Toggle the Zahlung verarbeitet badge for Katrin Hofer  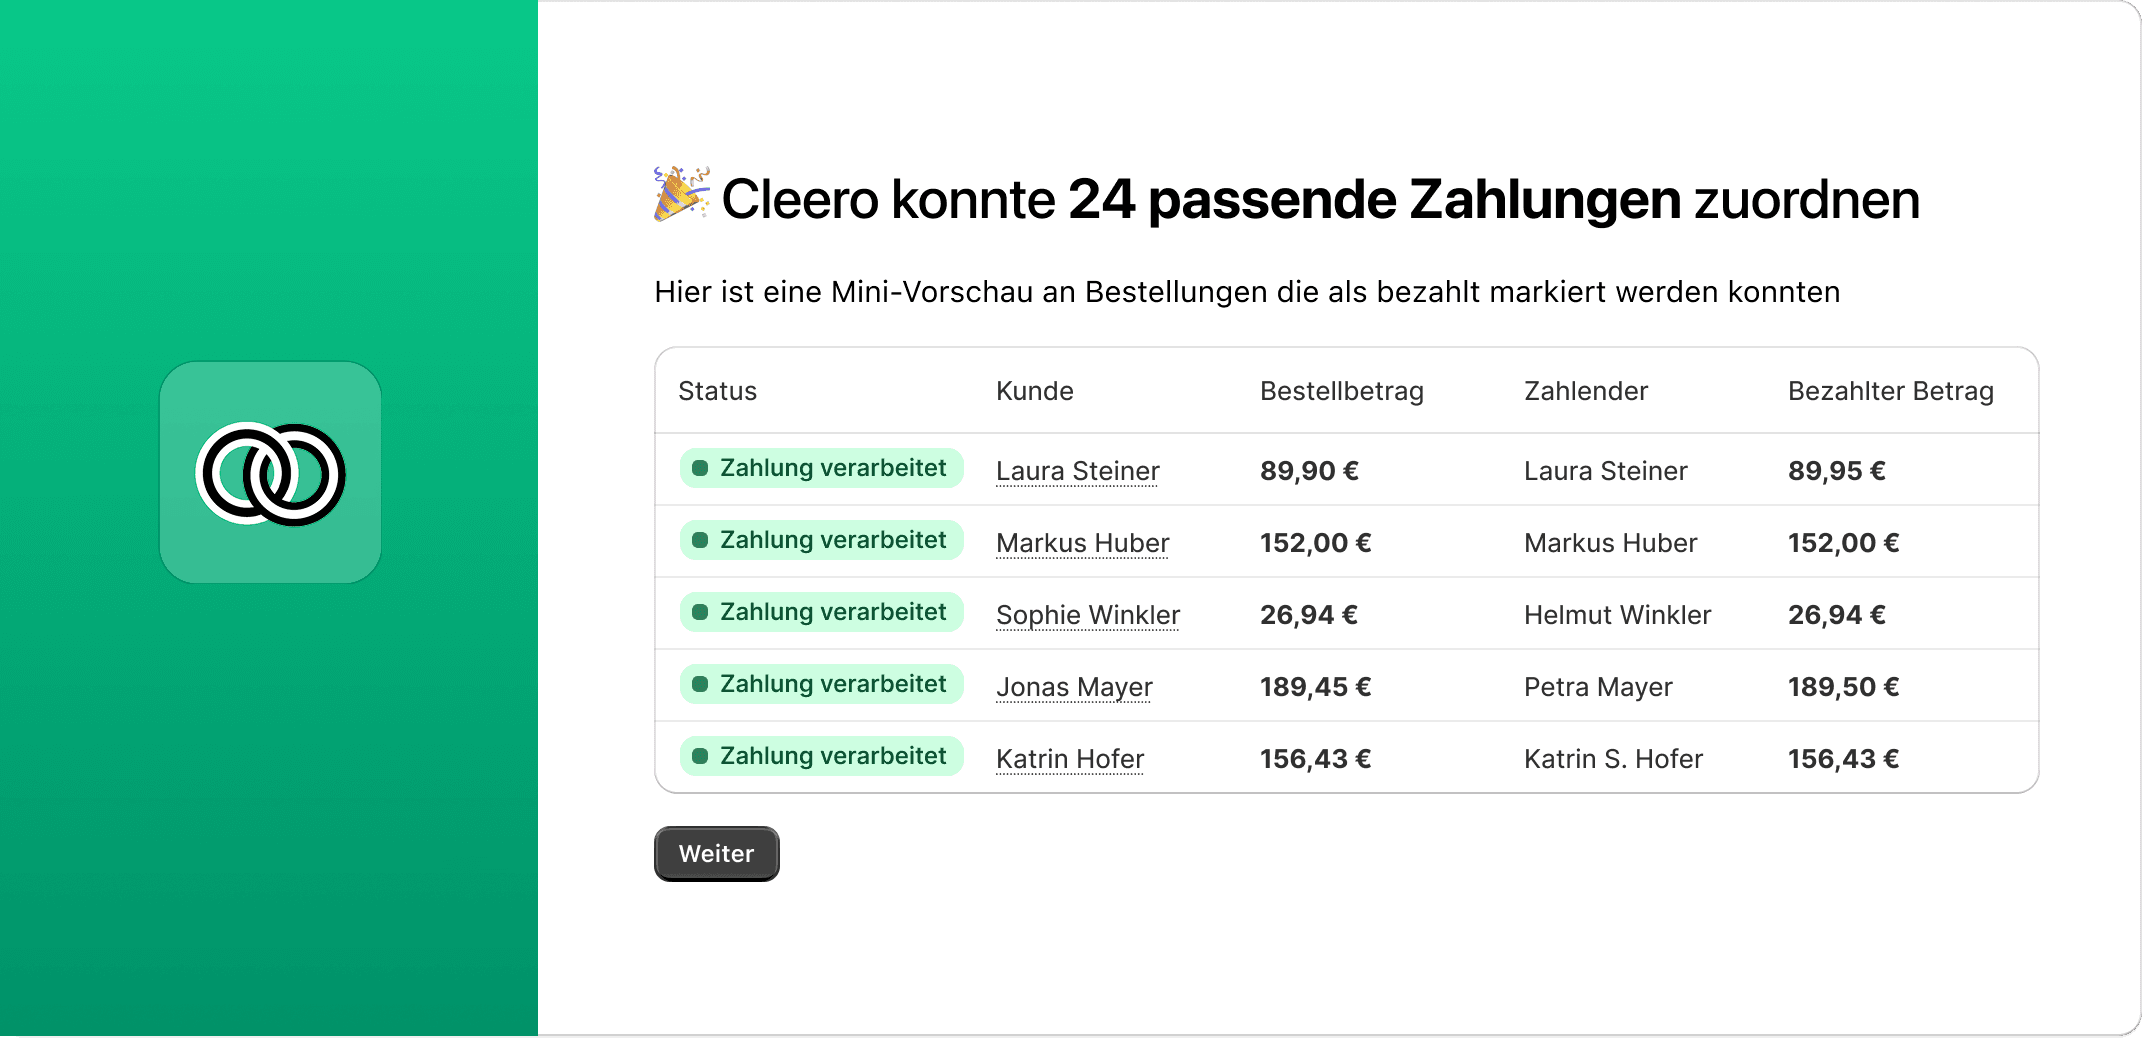(x=821, y=755)
